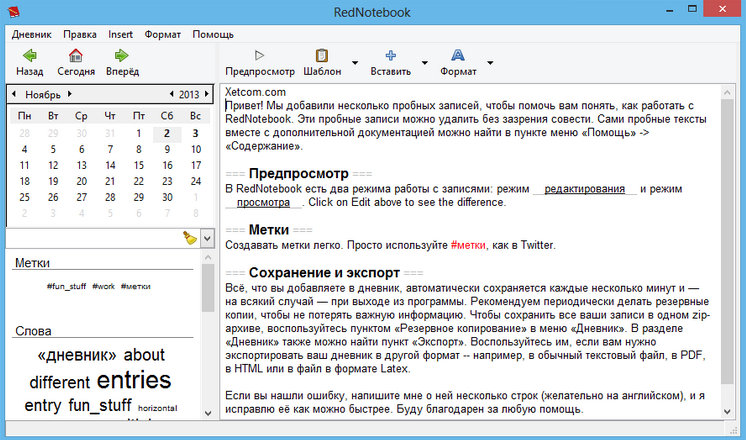
Task: Click the underlined просмотра text
Action: (263, 202)
